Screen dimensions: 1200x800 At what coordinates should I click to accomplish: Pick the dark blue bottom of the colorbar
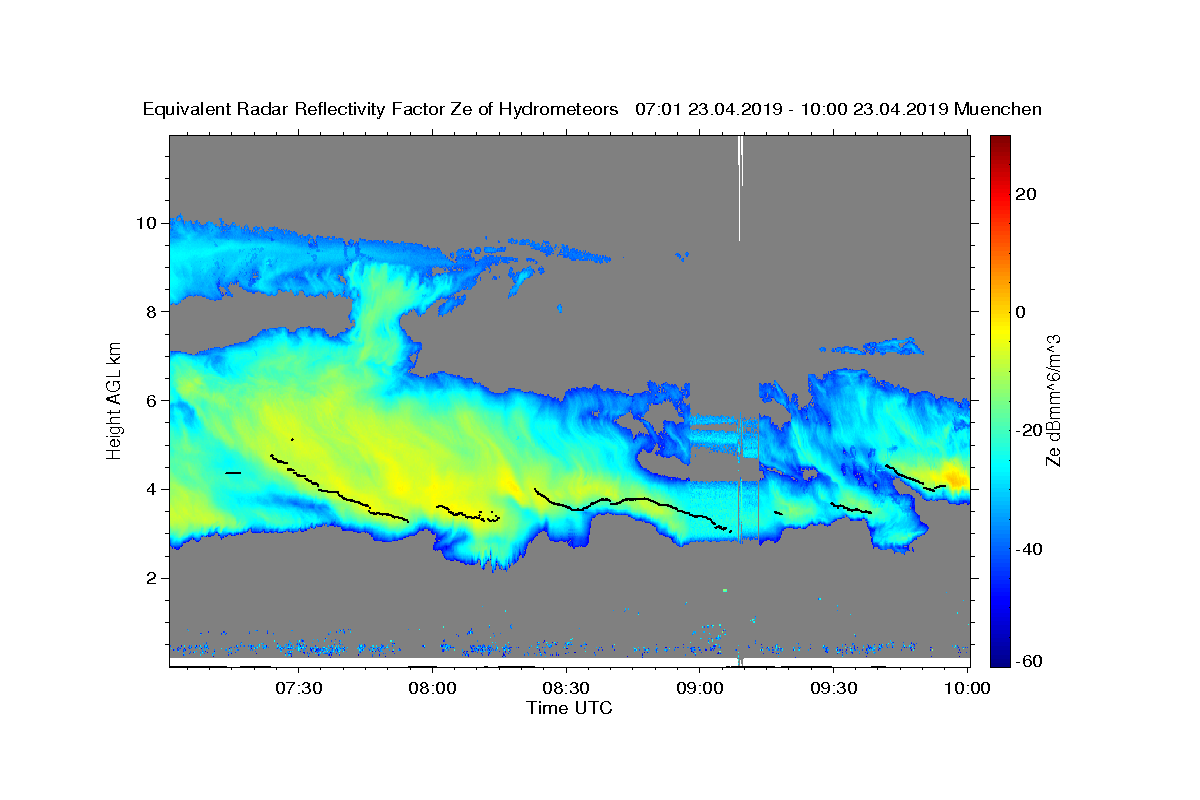tap(1000, 658)
